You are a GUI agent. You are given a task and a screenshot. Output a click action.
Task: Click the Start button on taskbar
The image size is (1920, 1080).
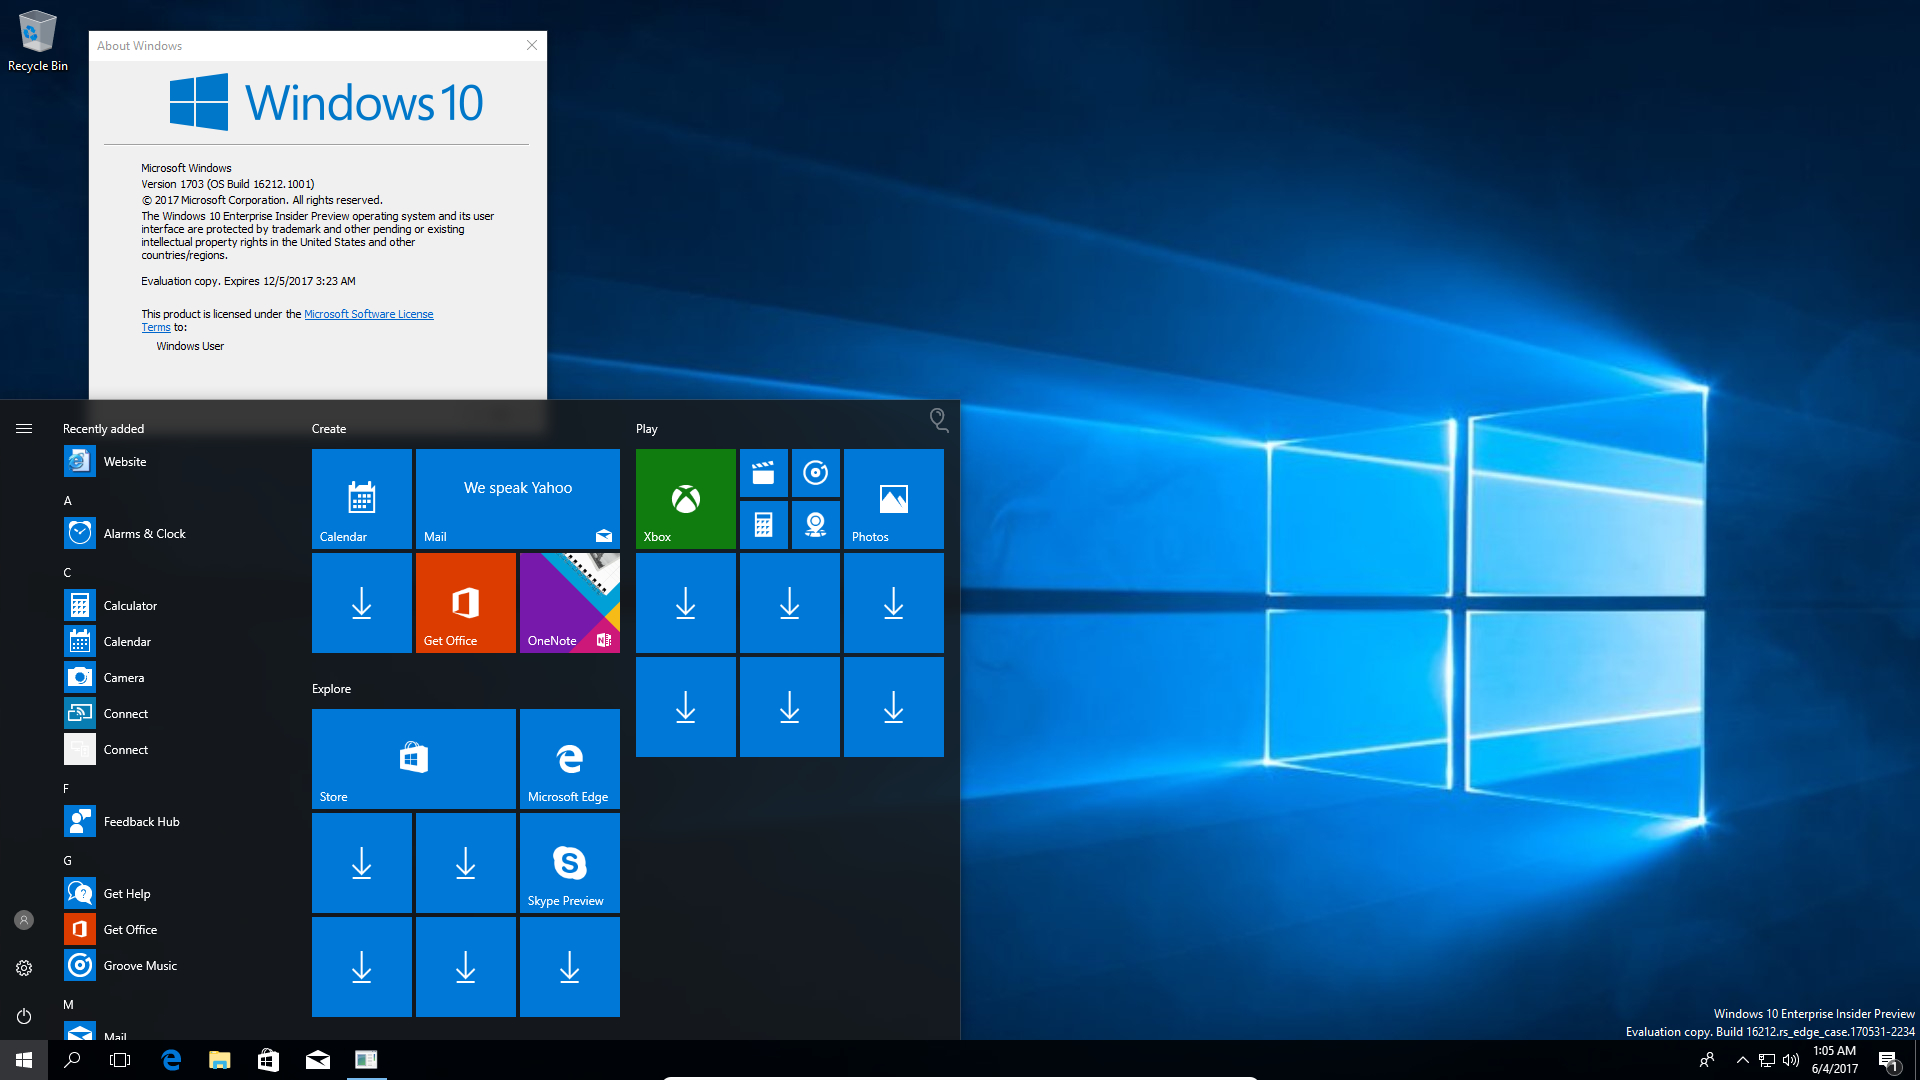coord(24,1060)
